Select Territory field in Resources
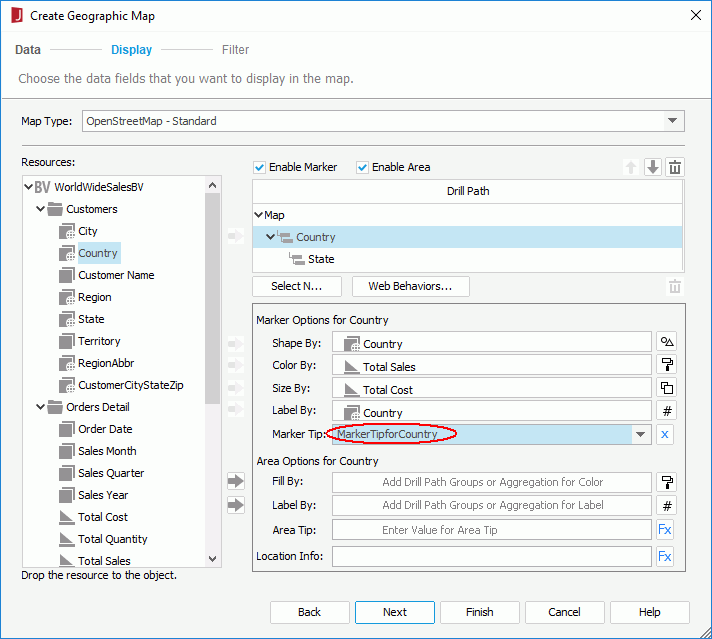 coord(99,342)
